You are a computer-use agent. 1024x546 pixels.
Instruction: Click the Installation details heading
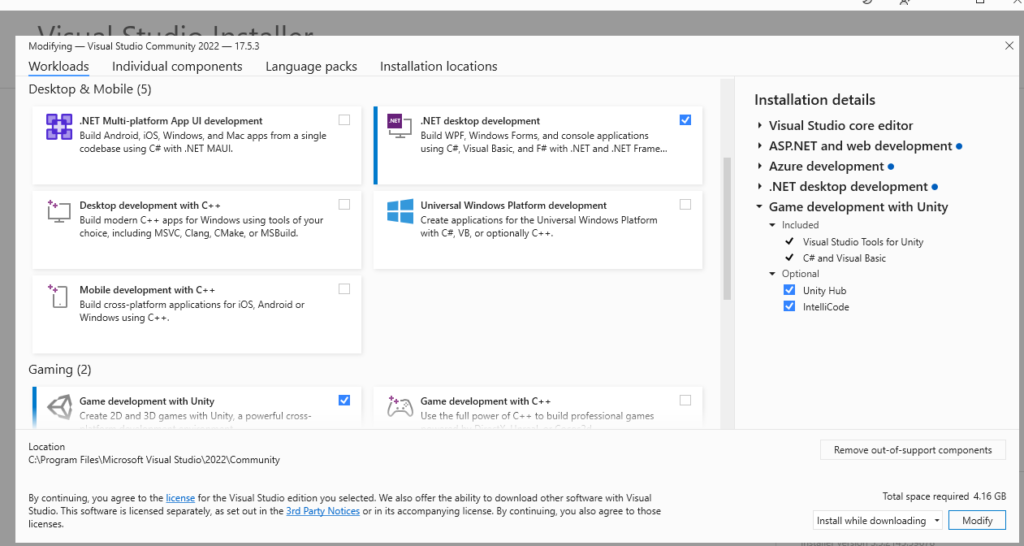pos(814,100)
